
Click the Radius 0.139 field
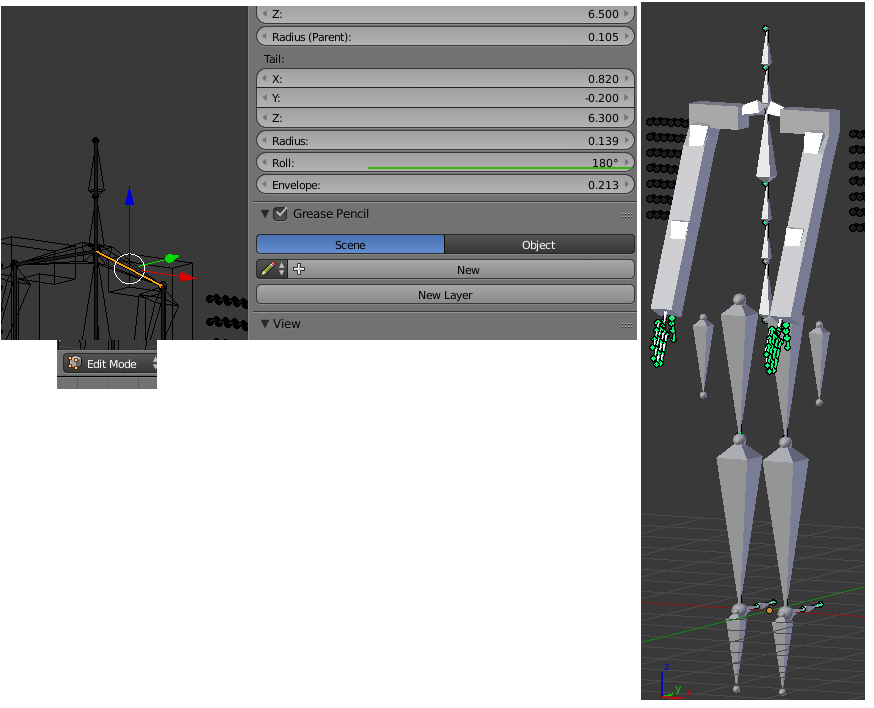click(x=445, y=140)
